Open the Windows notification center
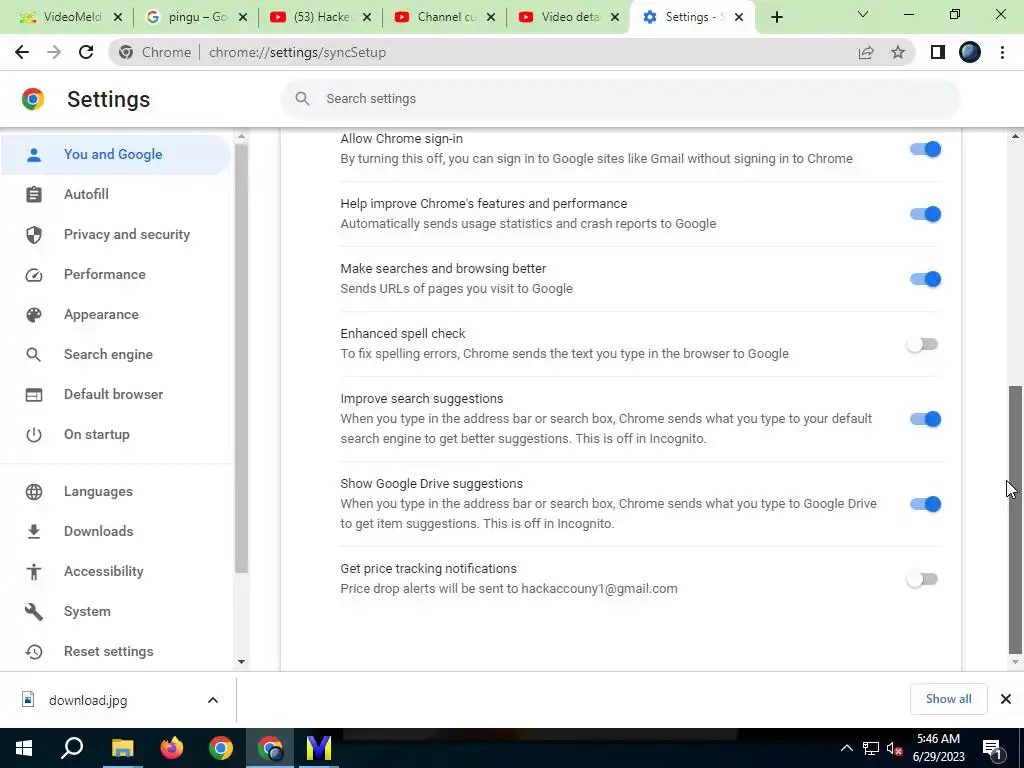The height and width of the screenshot is (768, 1024). pyautogui.click(x=991, y=750)
